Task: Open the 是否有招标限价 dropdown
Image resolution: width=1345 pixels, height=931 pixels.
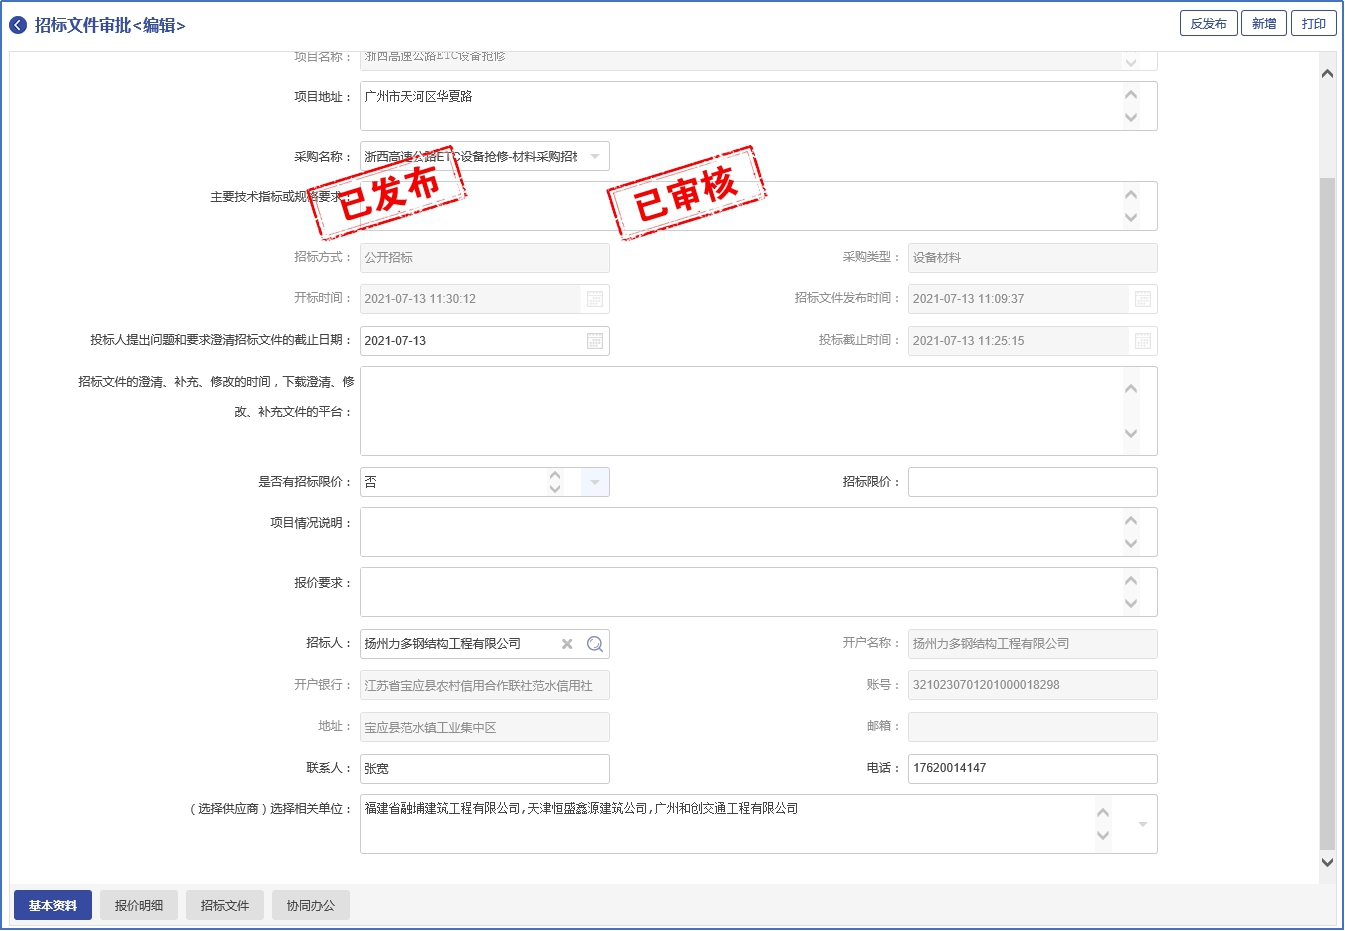Action: 594,482
